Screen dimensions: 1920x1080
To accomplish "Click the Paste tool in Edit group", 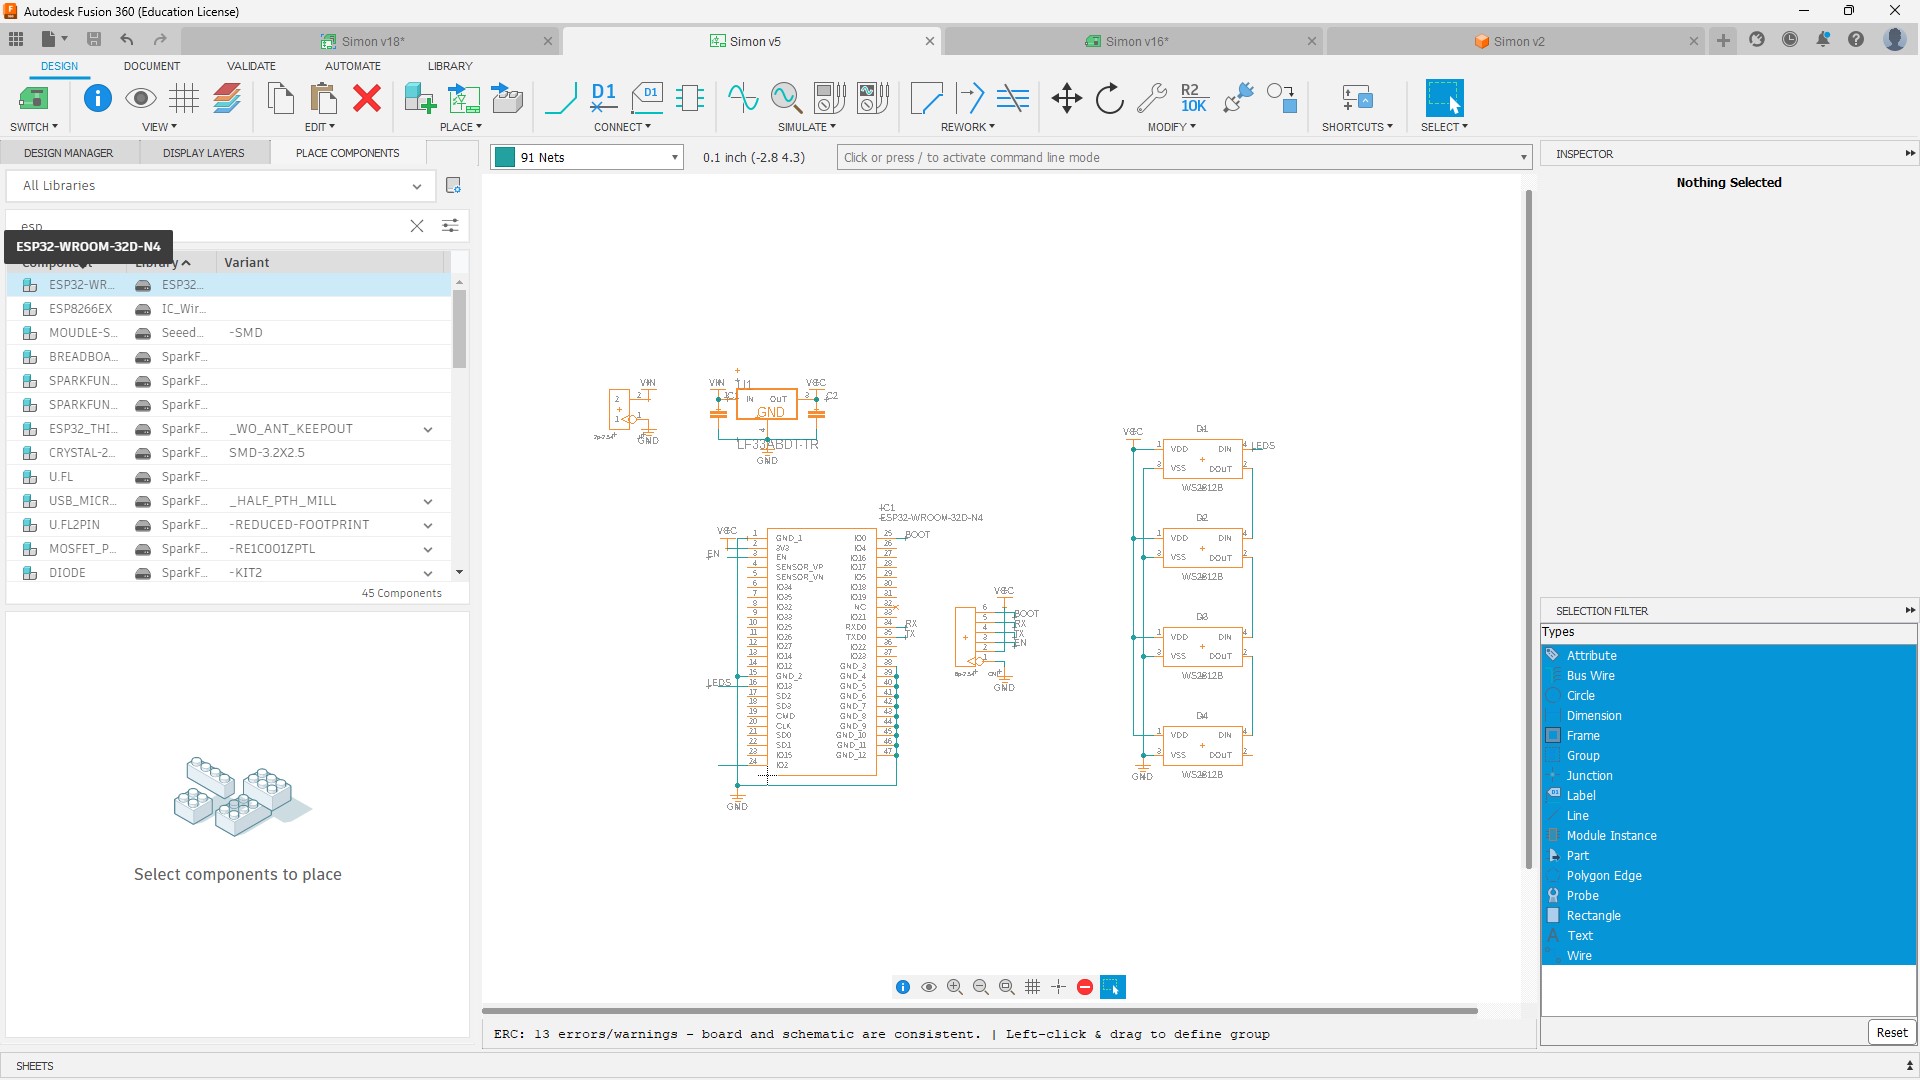I will tap(323, 98).
